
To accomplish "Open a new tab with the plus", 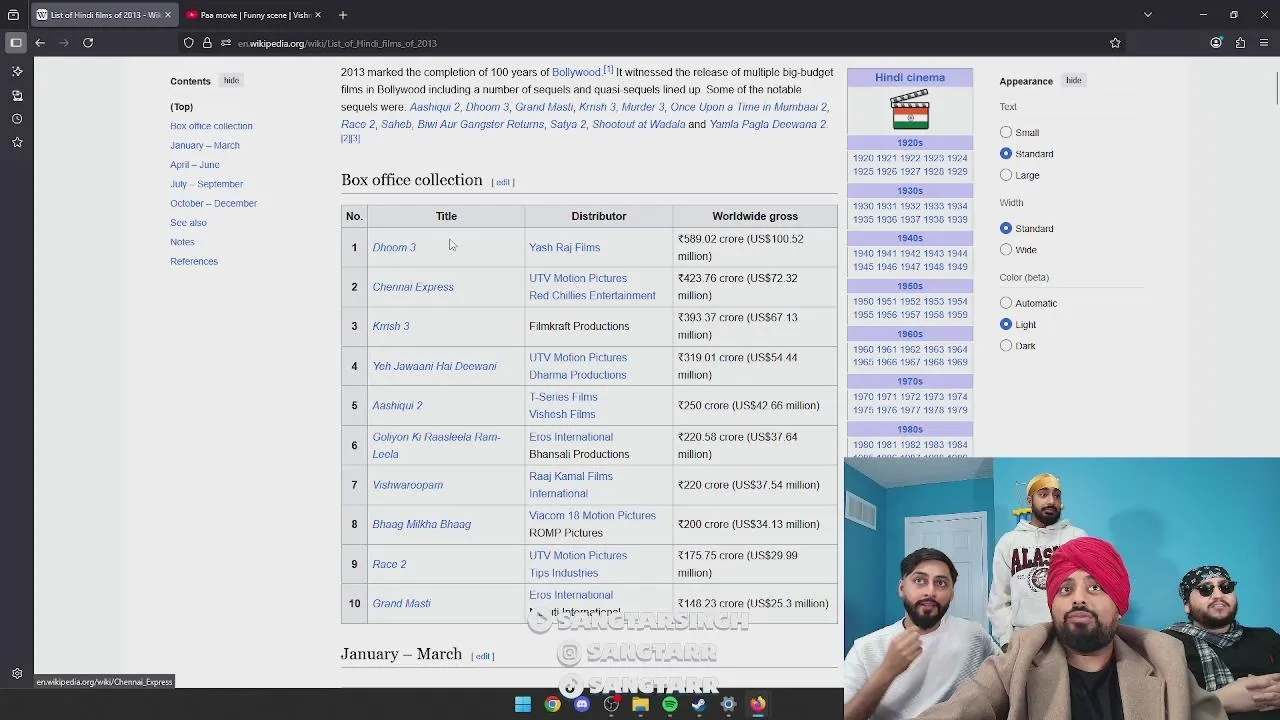I will point(342,15).
